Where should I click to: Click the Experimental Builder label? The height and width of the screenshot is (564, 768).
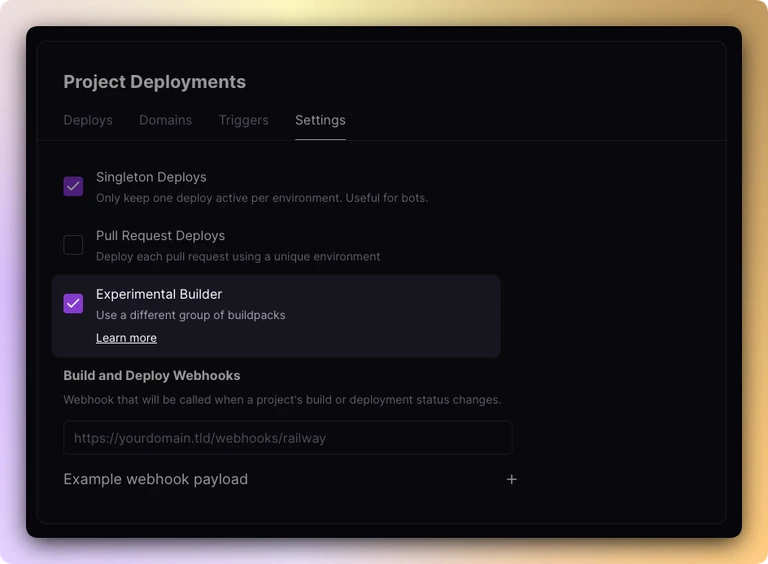tap(159, 294)
